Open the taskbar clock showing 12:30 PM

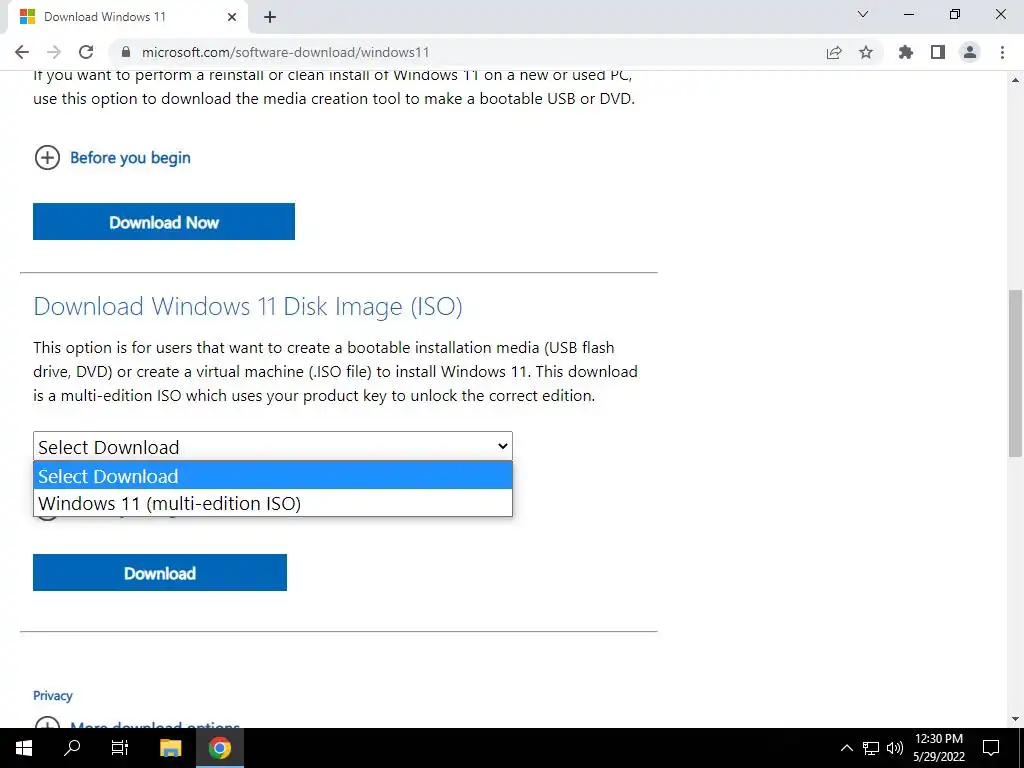[939, 748]
